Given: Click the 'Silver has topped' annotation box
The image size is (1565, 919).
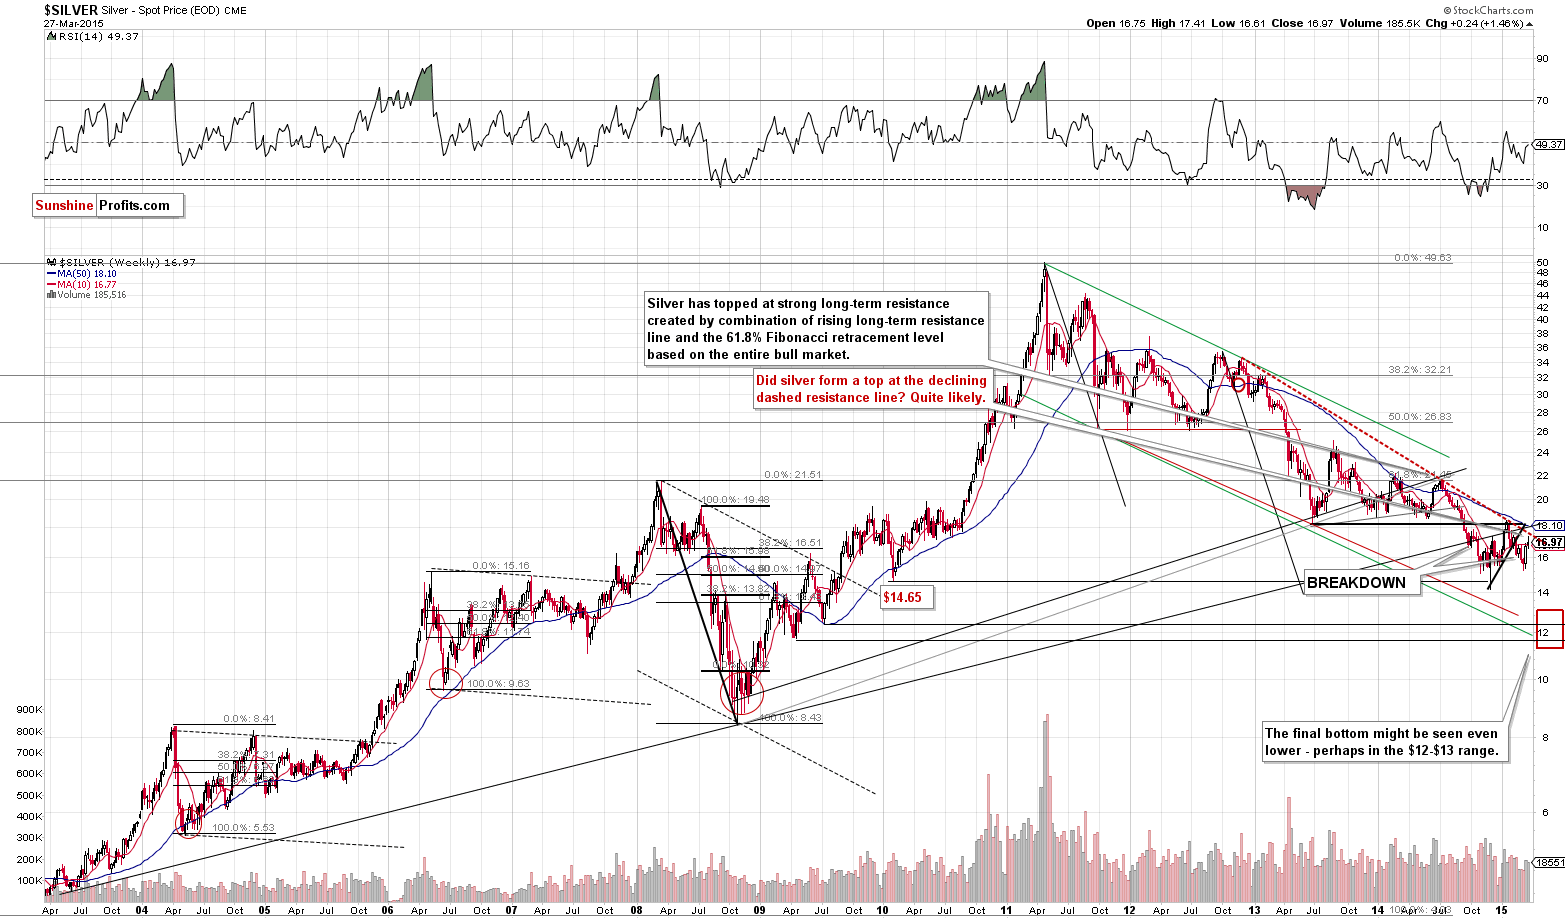Looking at the screenshot, I should [x=817, y=329].
